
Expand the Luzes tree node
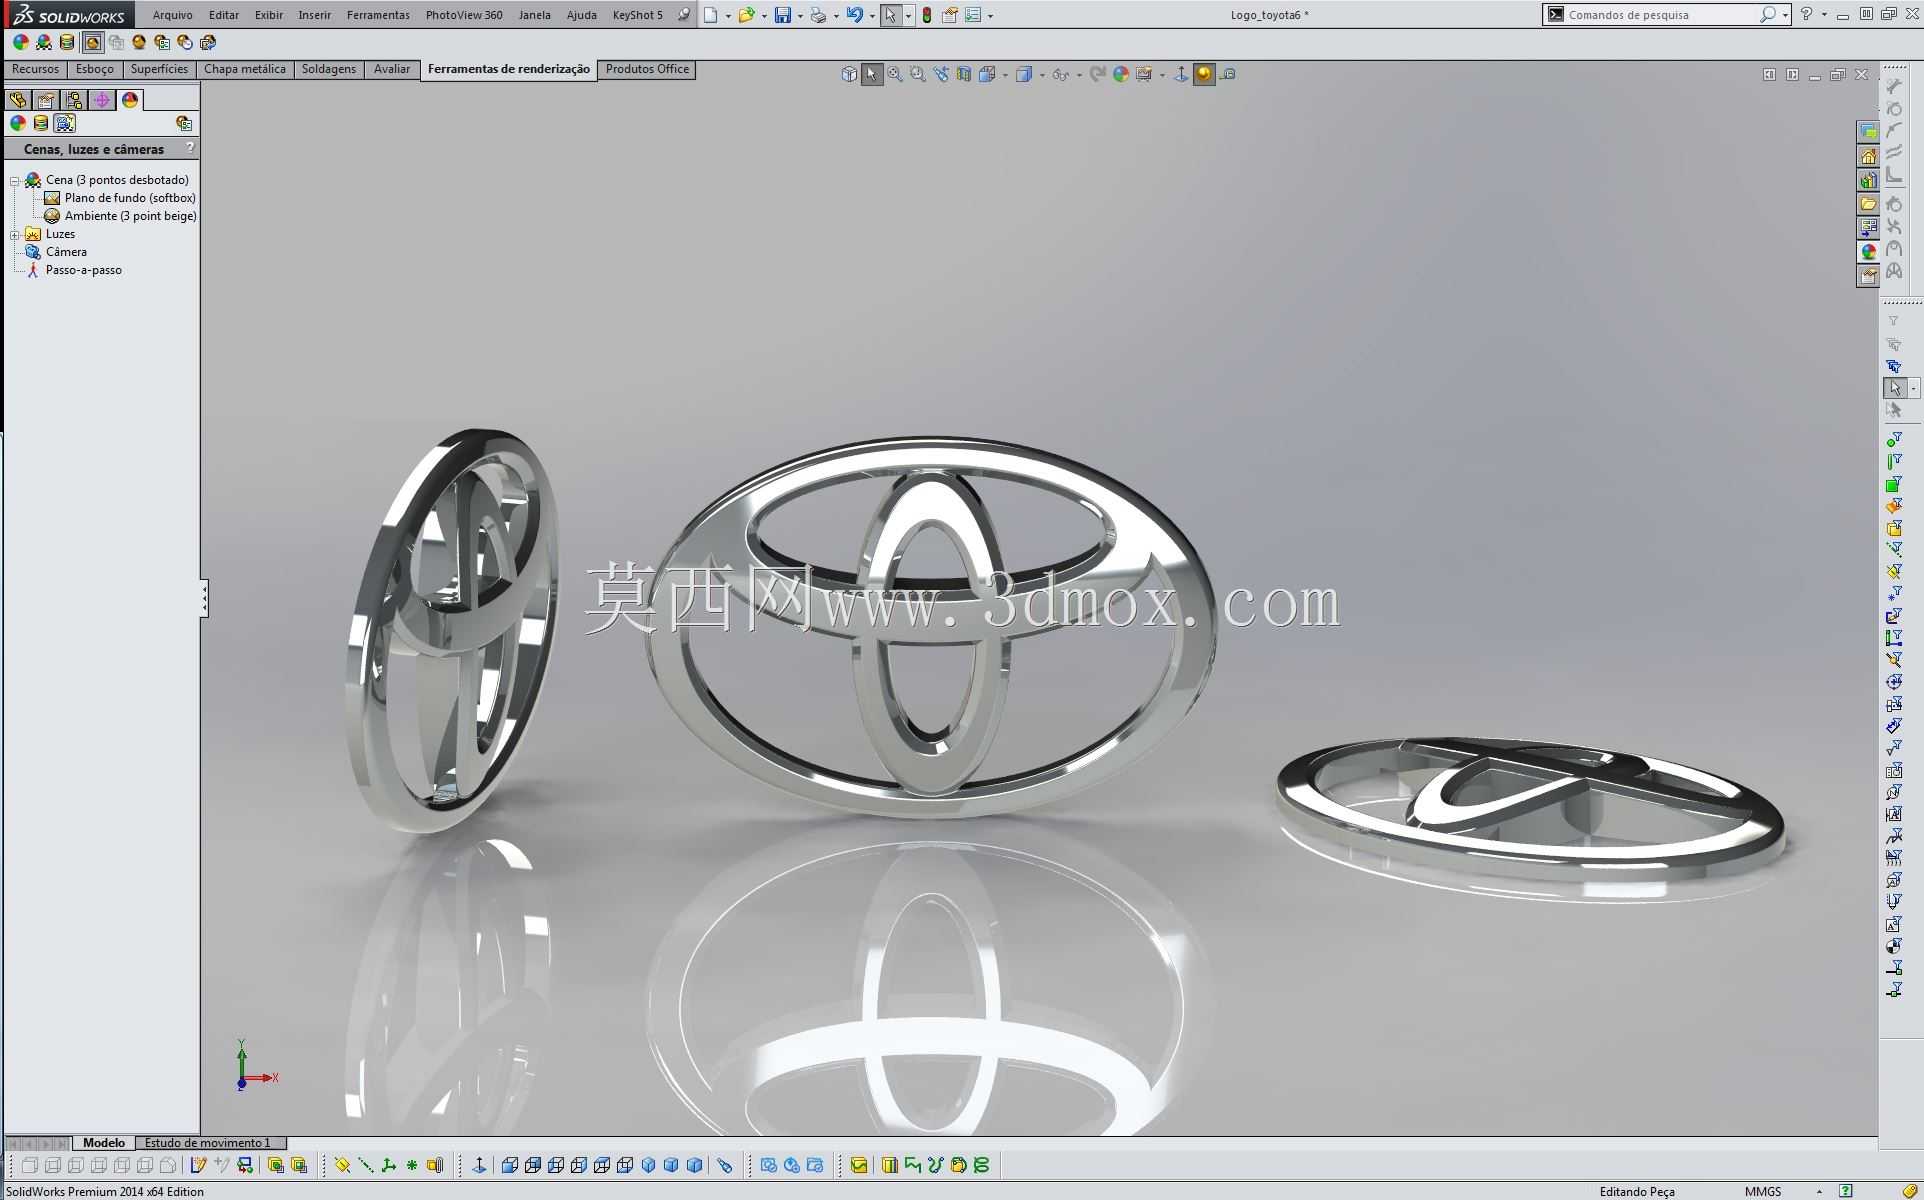coord(15,235)
